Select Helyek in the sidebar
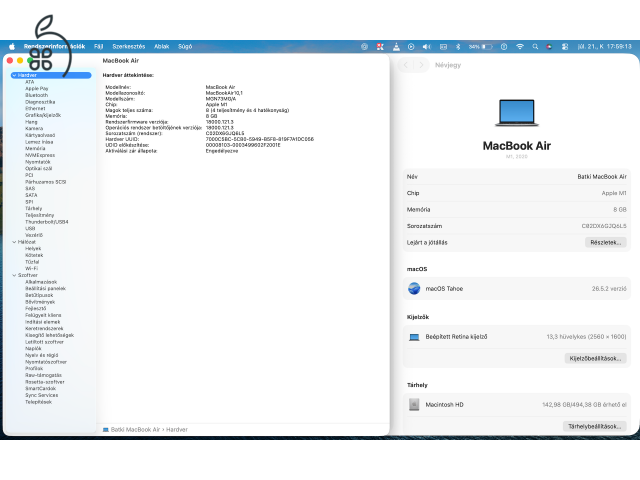640x480 pixels. 33,249
